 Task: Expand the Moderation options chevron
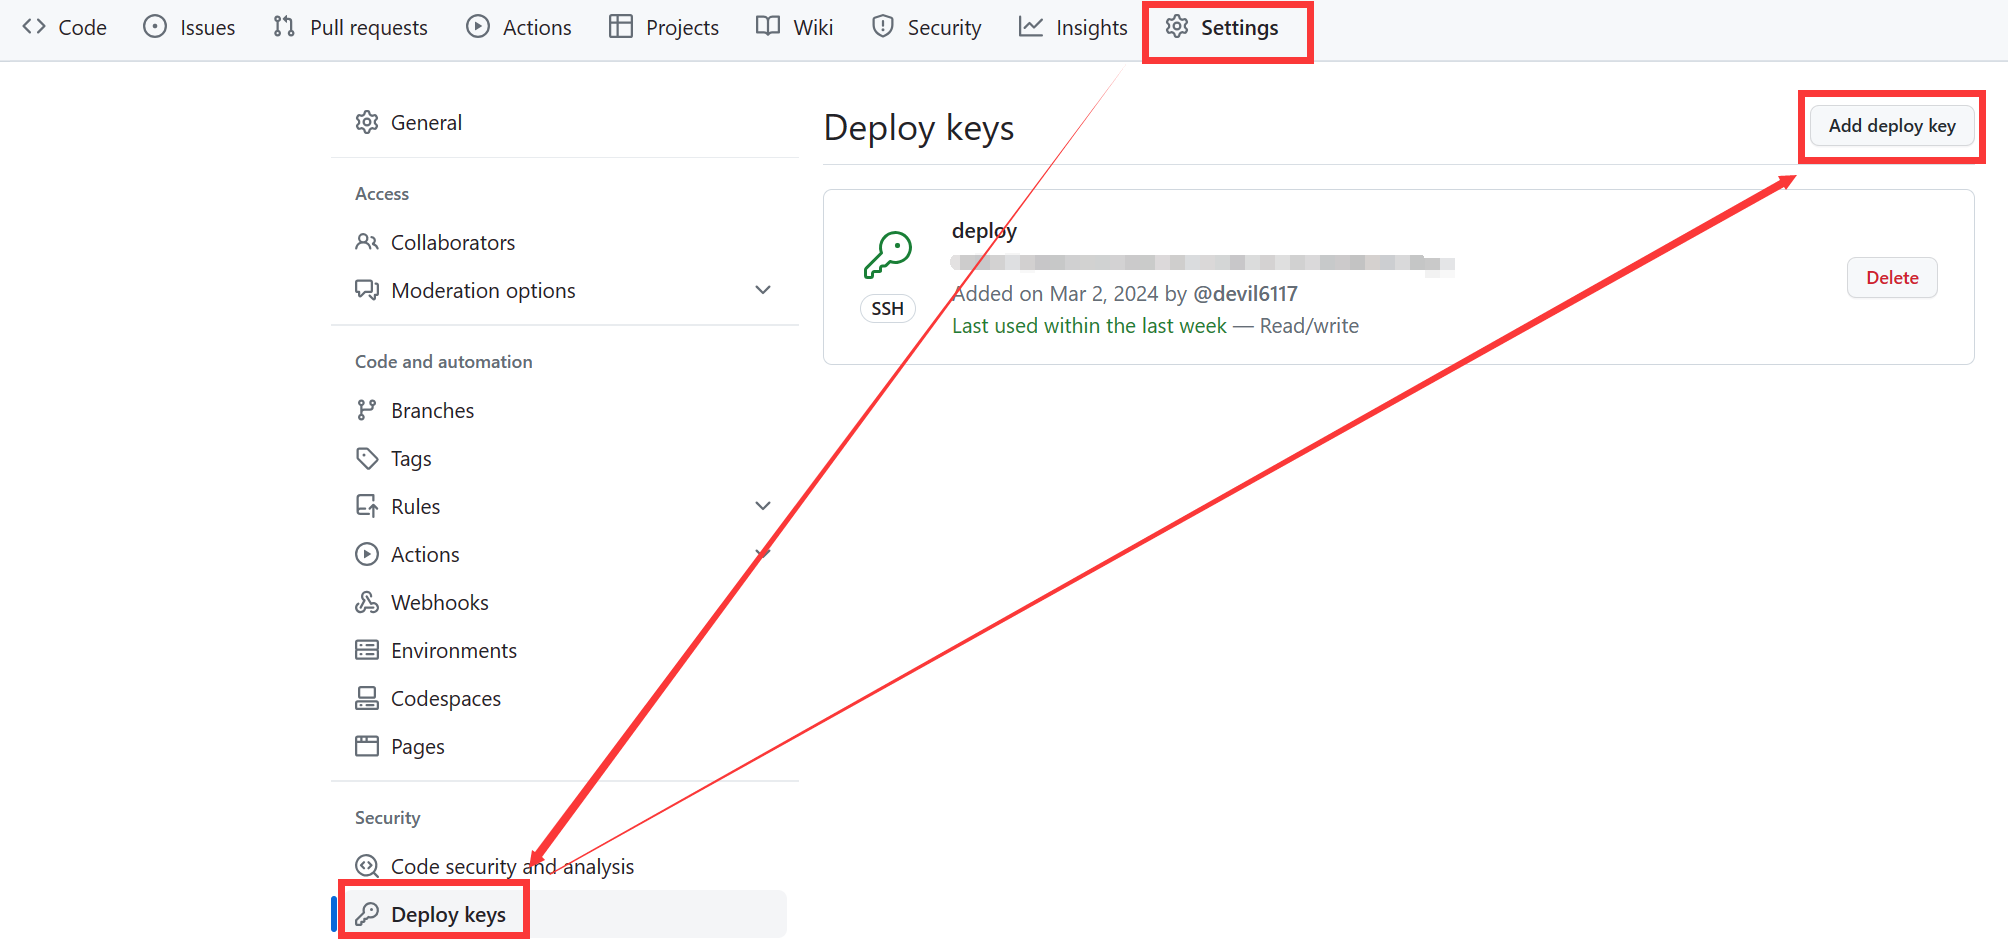coord(763,290)
